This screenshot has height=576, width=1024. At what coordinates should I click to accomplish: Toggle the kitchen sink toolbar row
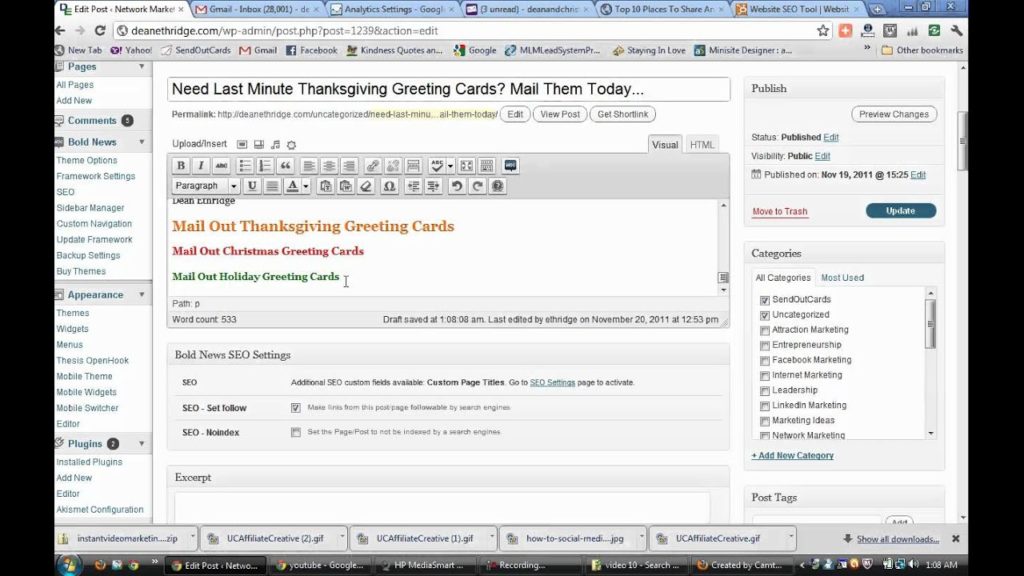487,166
